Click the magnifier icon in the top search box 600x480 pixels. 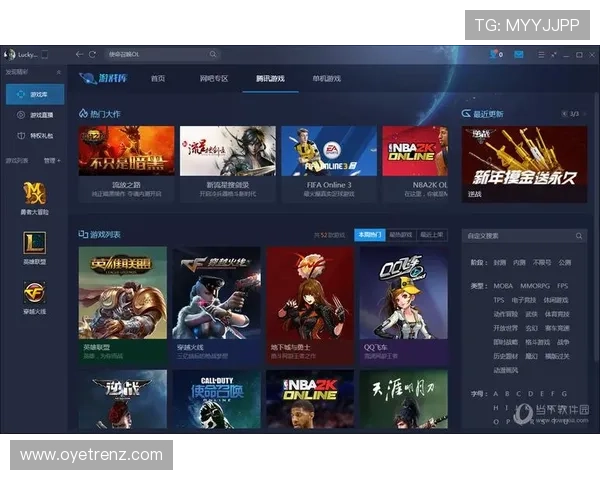pos(213,54)
